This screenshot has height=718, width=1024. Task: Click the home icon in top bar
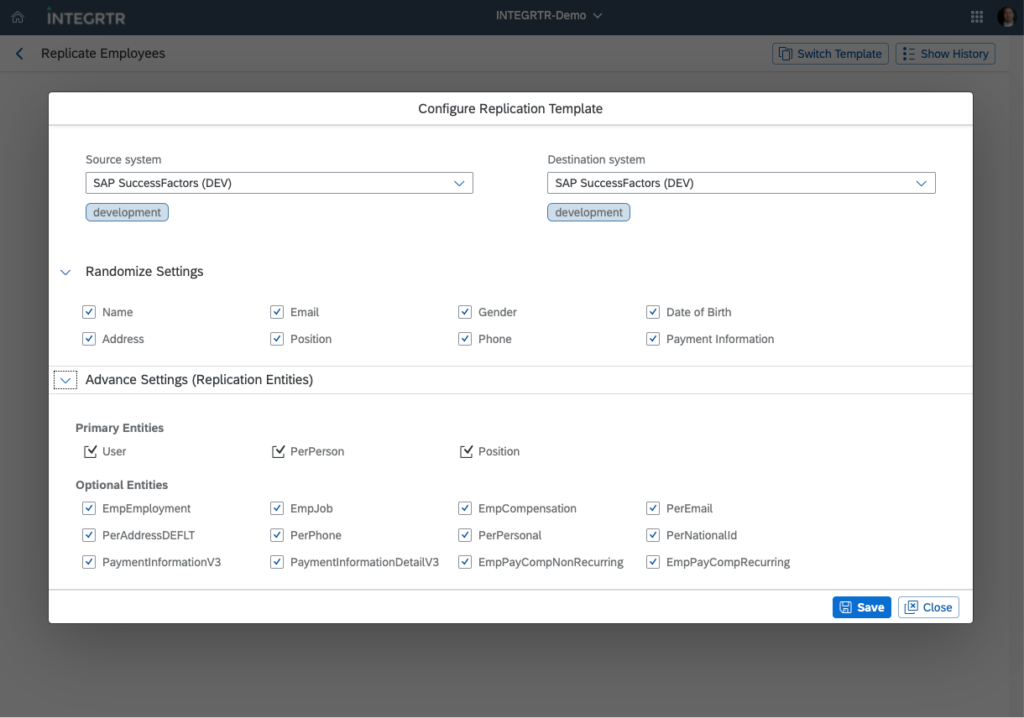[17, 17]
